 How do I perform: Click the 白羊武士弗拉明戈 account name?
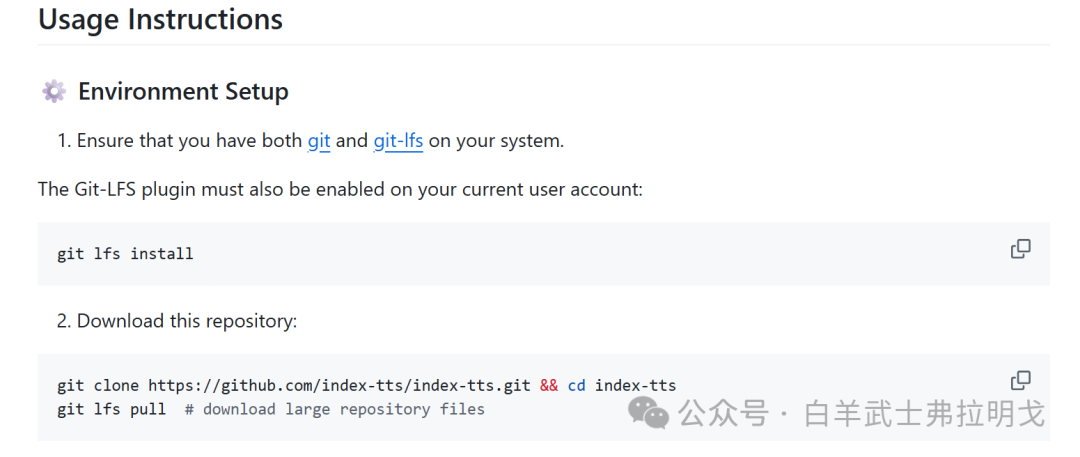pos(924,413)
